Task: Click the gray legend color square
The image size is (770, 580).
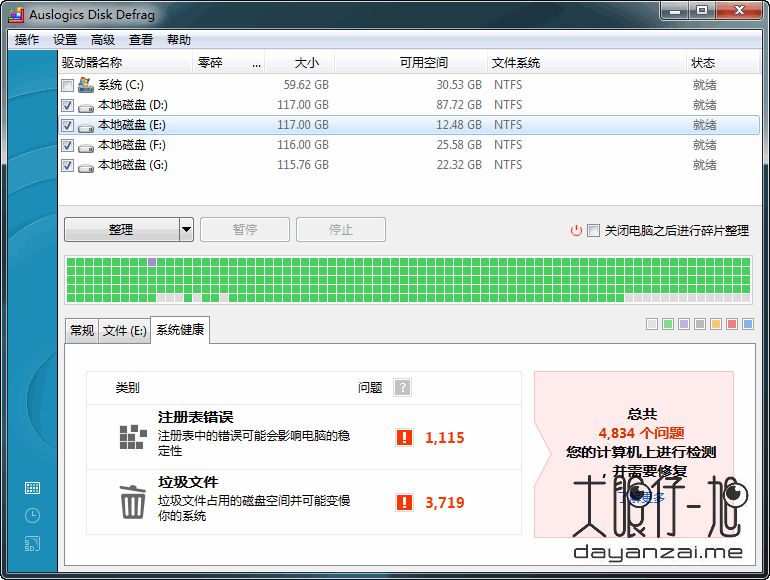Action: (x=700, y=324)
